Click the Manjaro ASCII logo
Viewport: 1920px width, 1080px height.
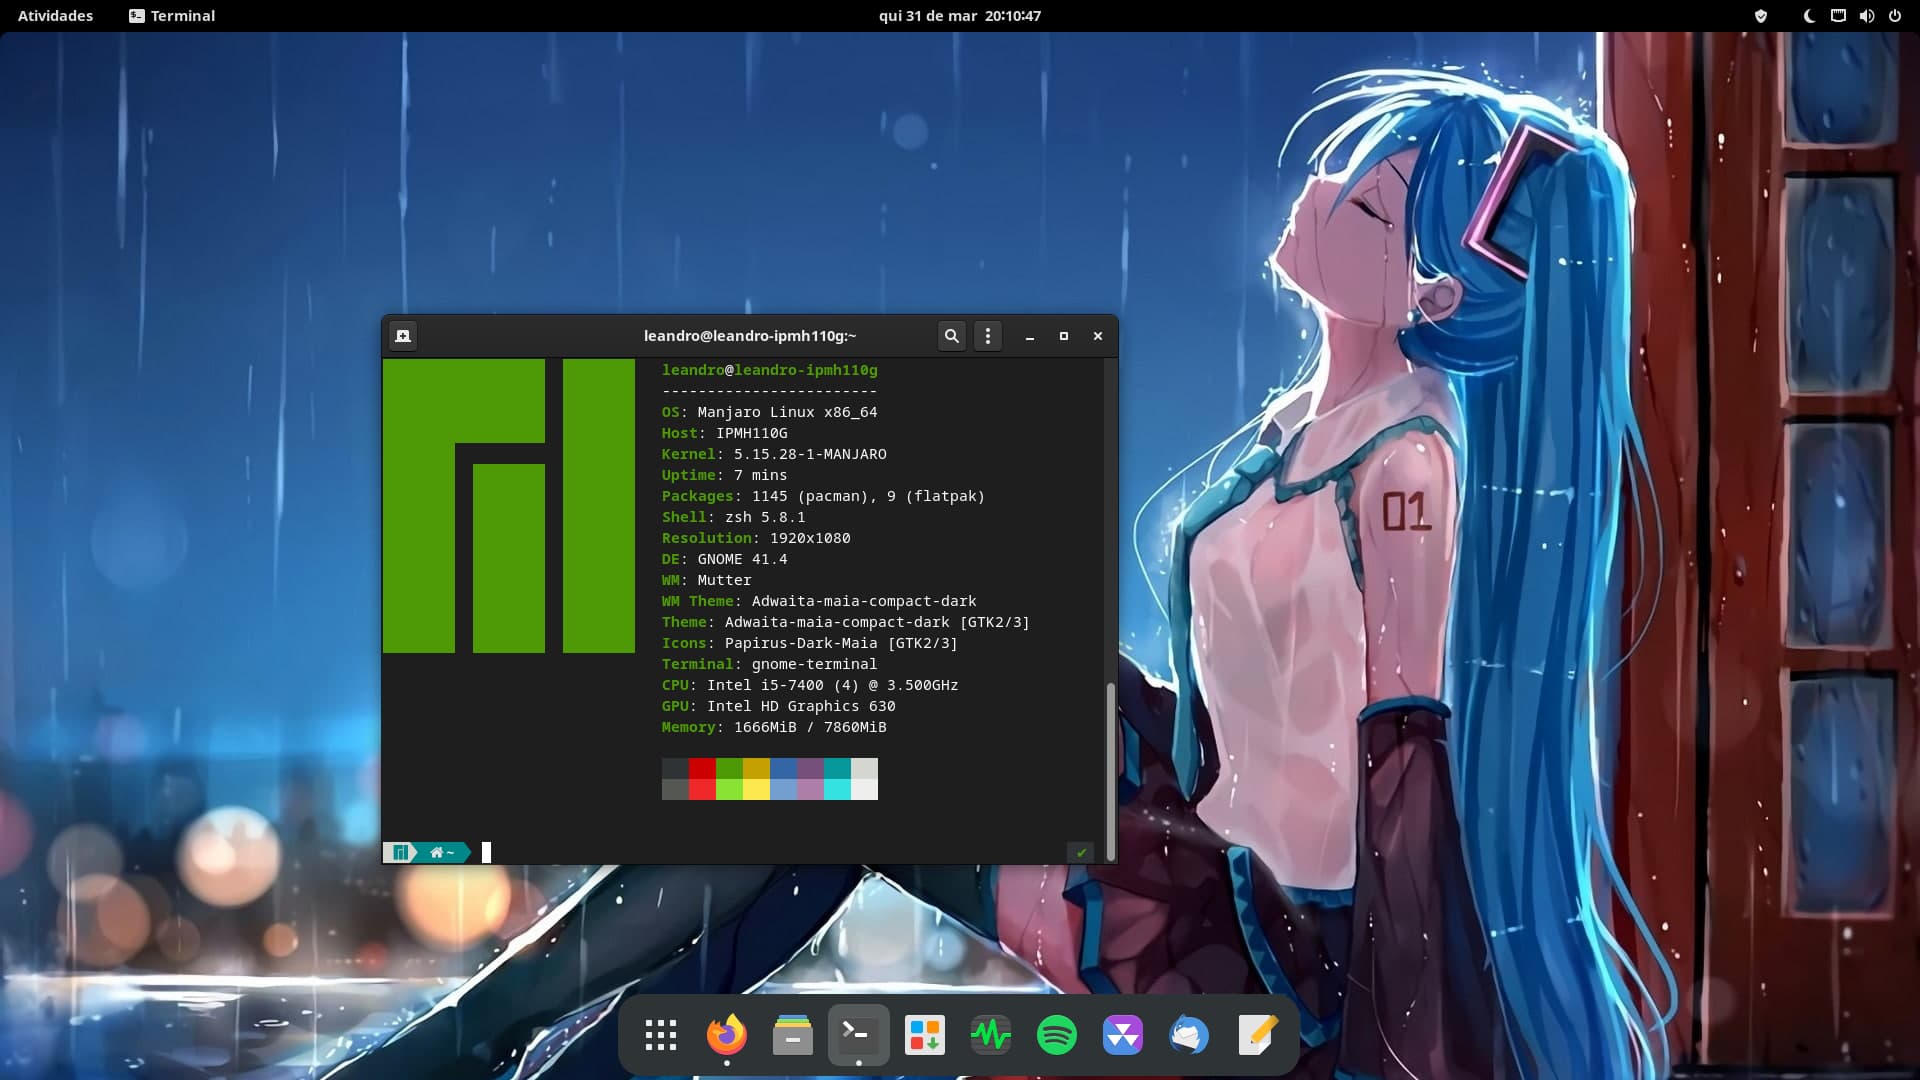coord(509,506)
